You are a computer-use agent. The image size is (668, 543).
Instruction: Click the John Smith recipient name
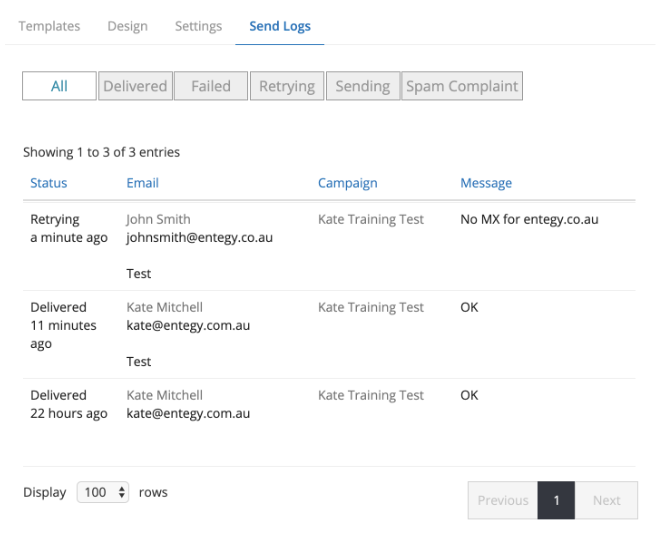click(158, 219)
